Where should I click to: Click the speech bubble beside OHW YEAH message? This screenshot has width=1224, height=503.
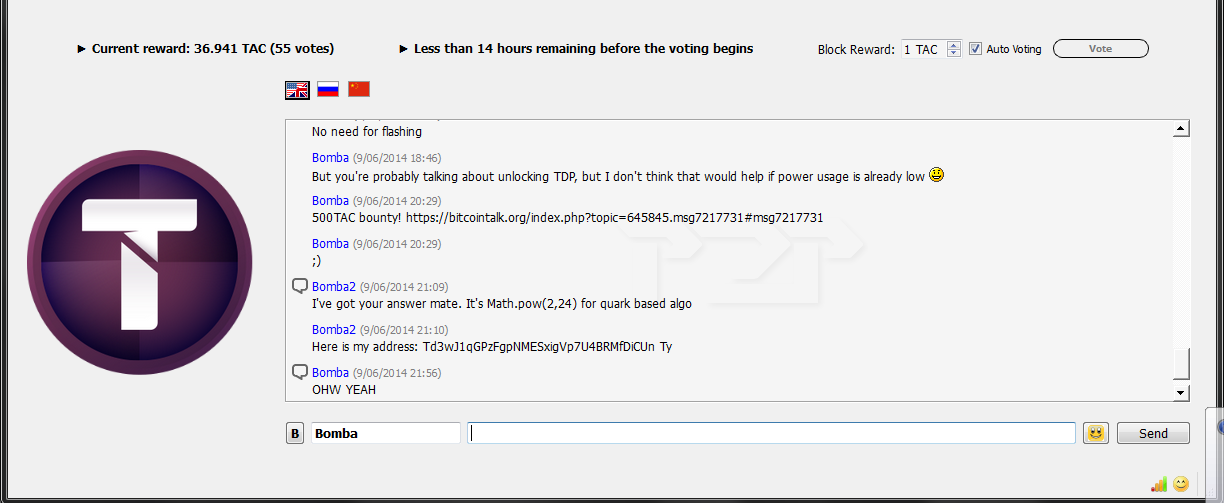coord(299,372)
